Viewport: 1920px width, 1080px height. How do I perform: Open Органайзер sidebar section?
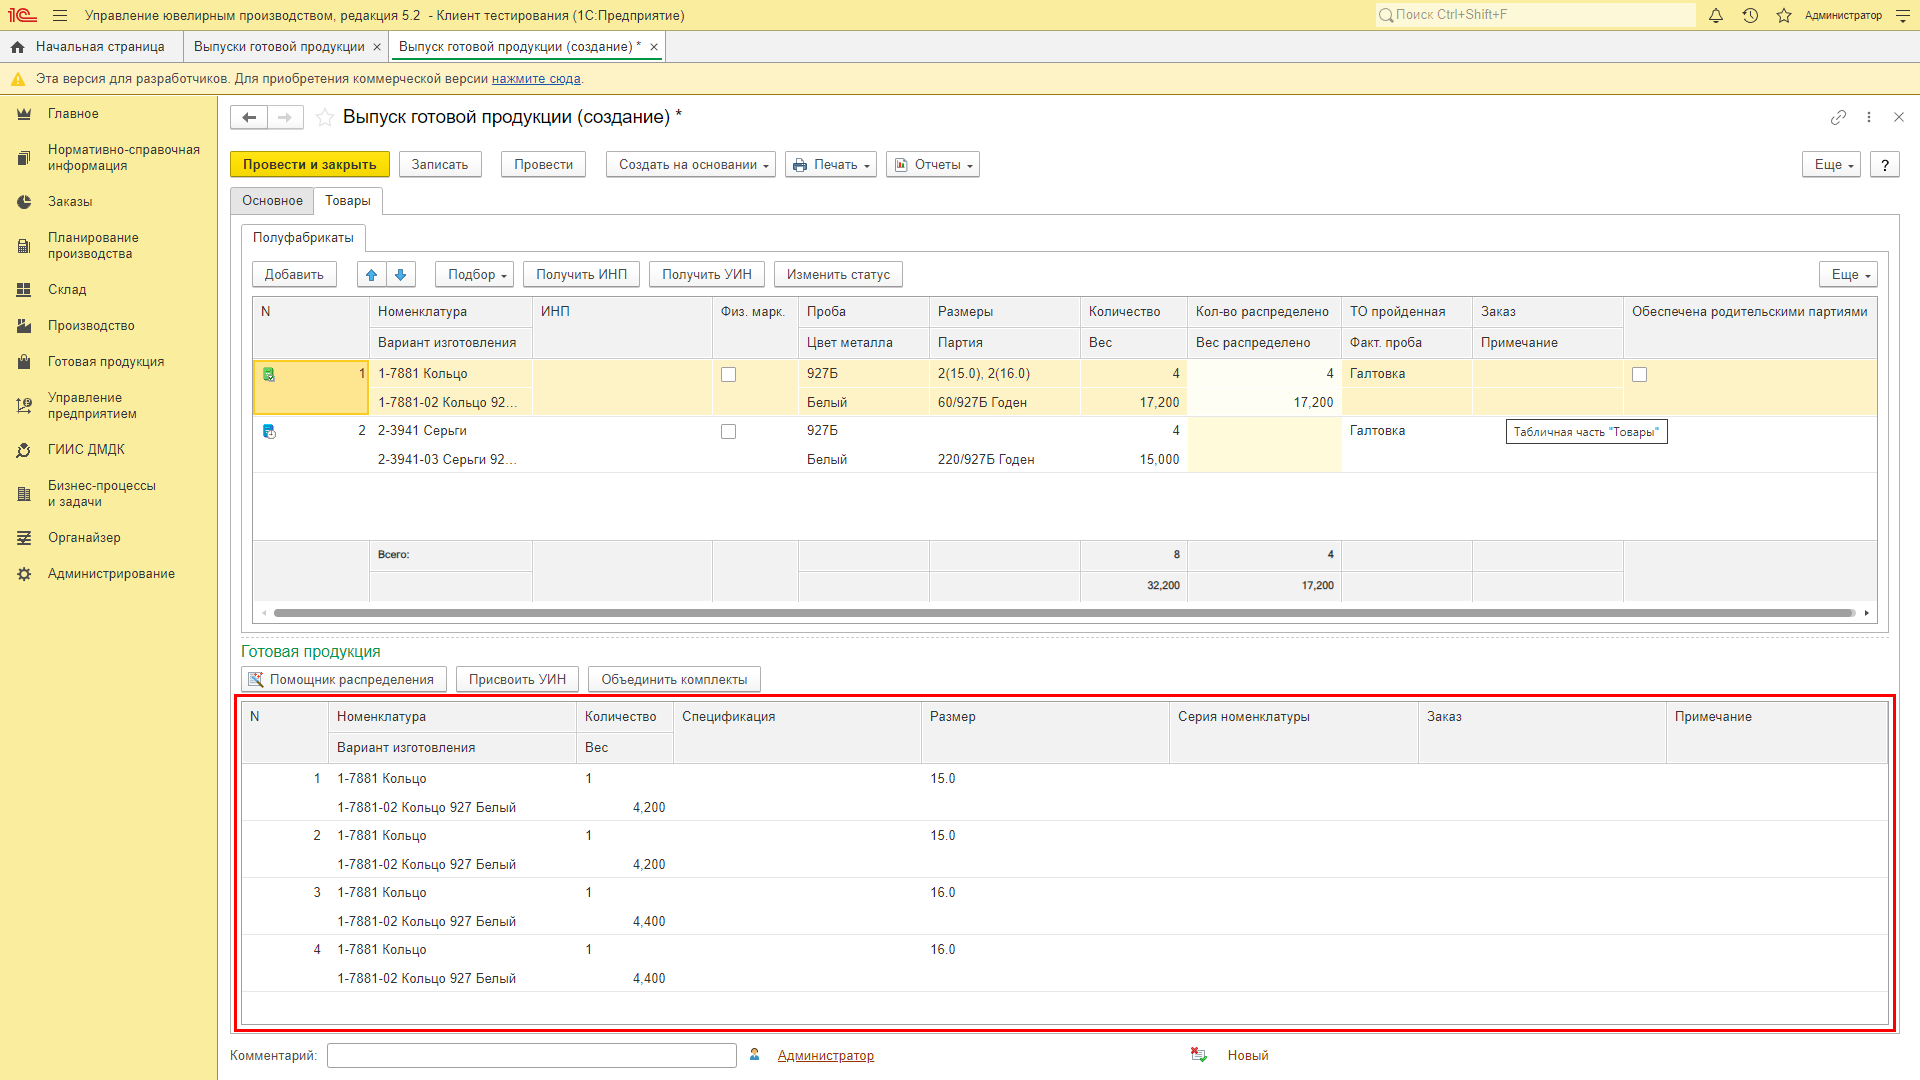(84, 538)
